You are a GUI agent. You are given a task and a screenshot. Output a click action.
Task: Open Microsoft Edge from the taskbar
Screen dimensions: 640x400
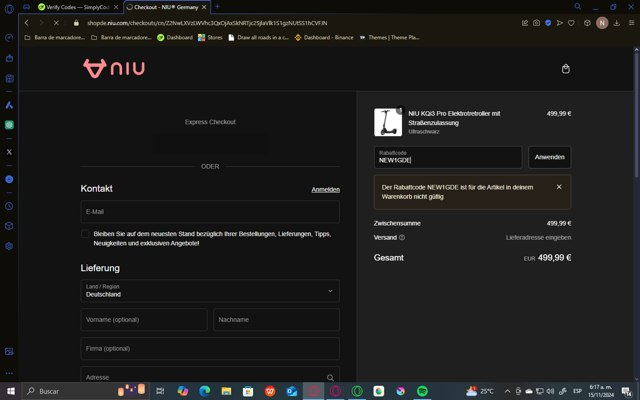[x=204, y=391]
